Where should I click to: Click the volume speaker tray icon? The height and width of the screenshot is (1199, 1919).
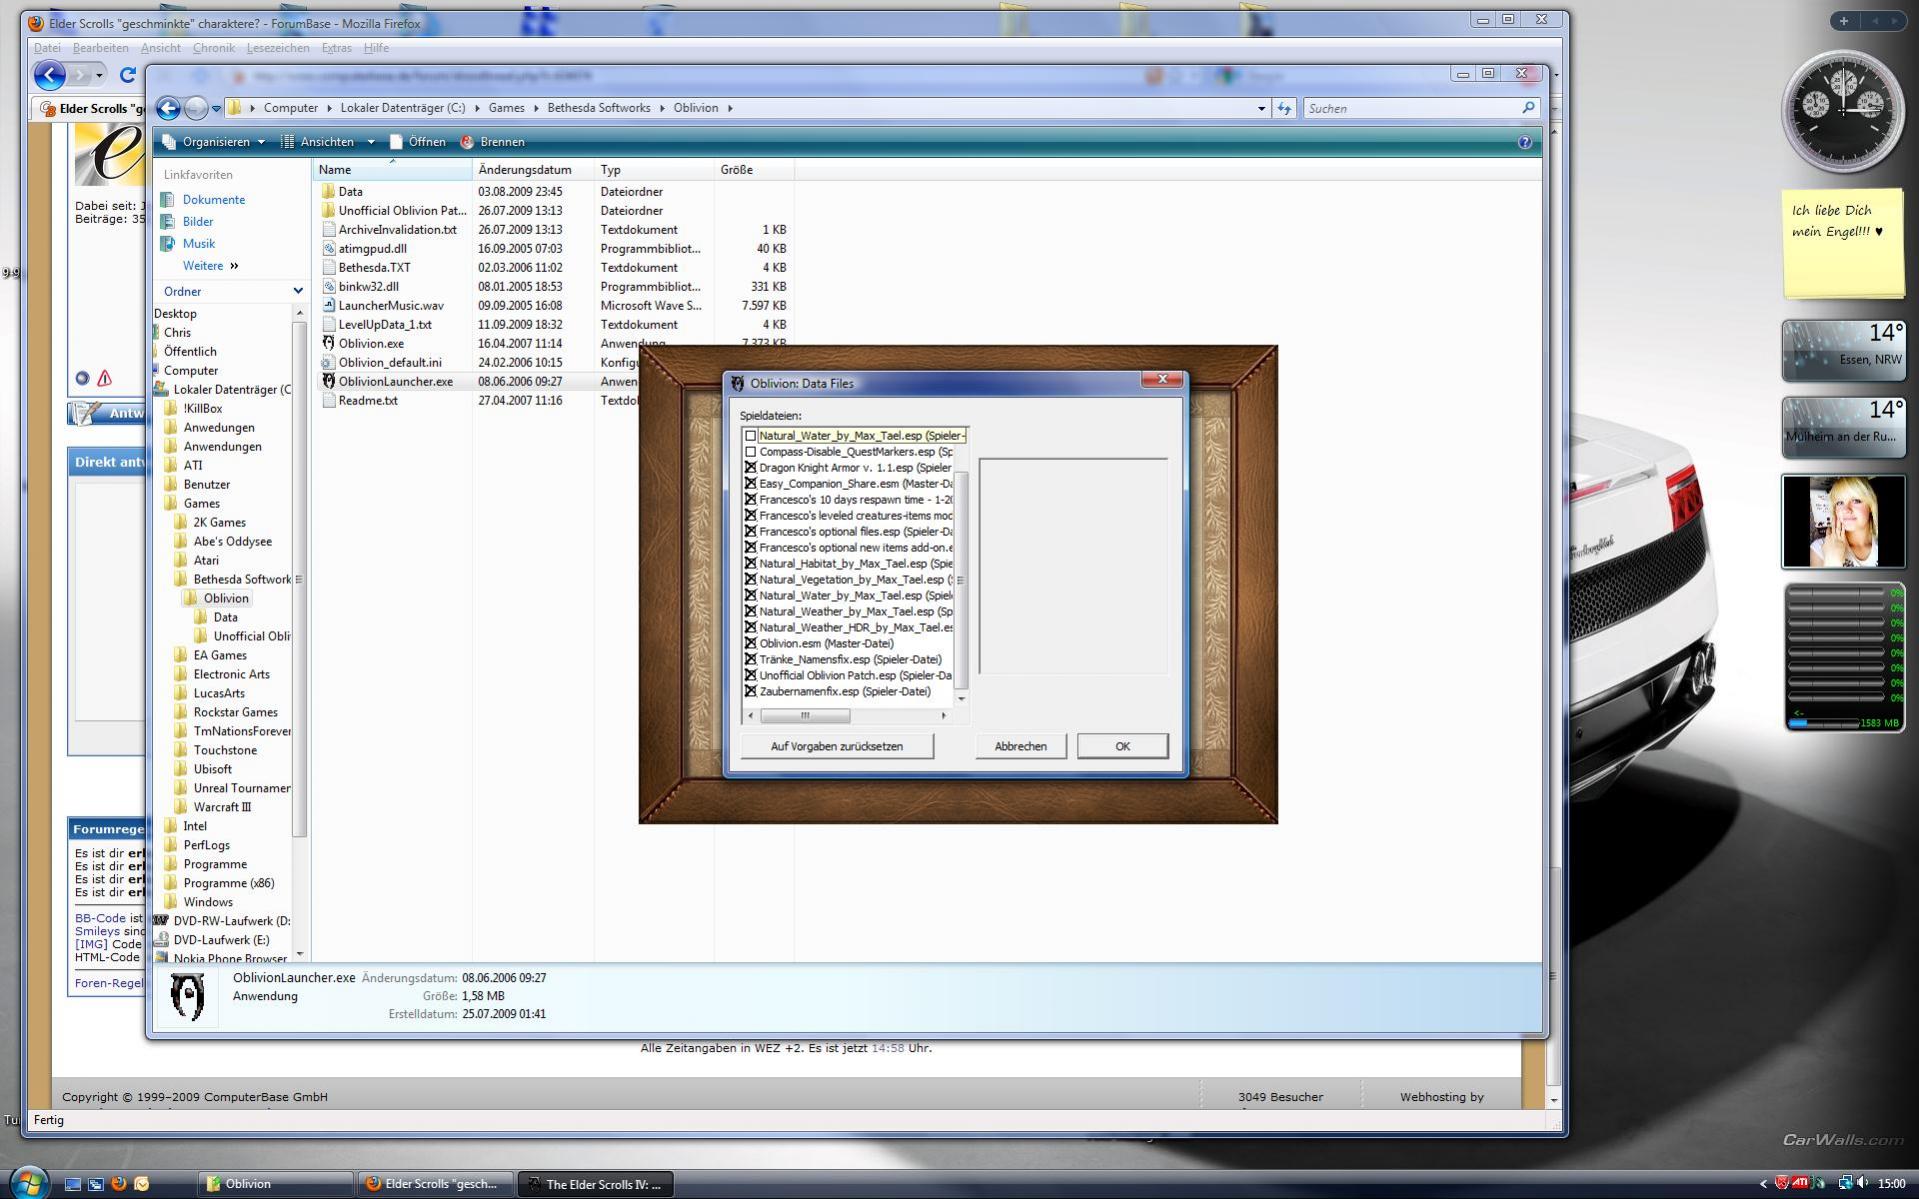point(1862,1184)
